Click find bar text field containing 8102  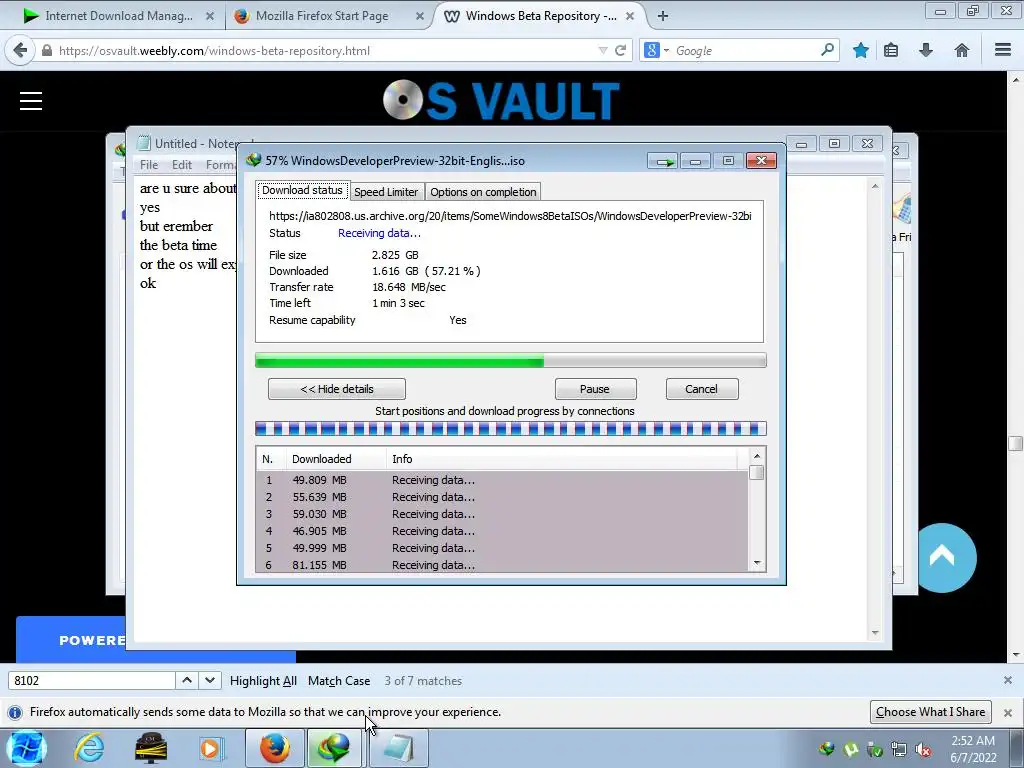[91, 680]
